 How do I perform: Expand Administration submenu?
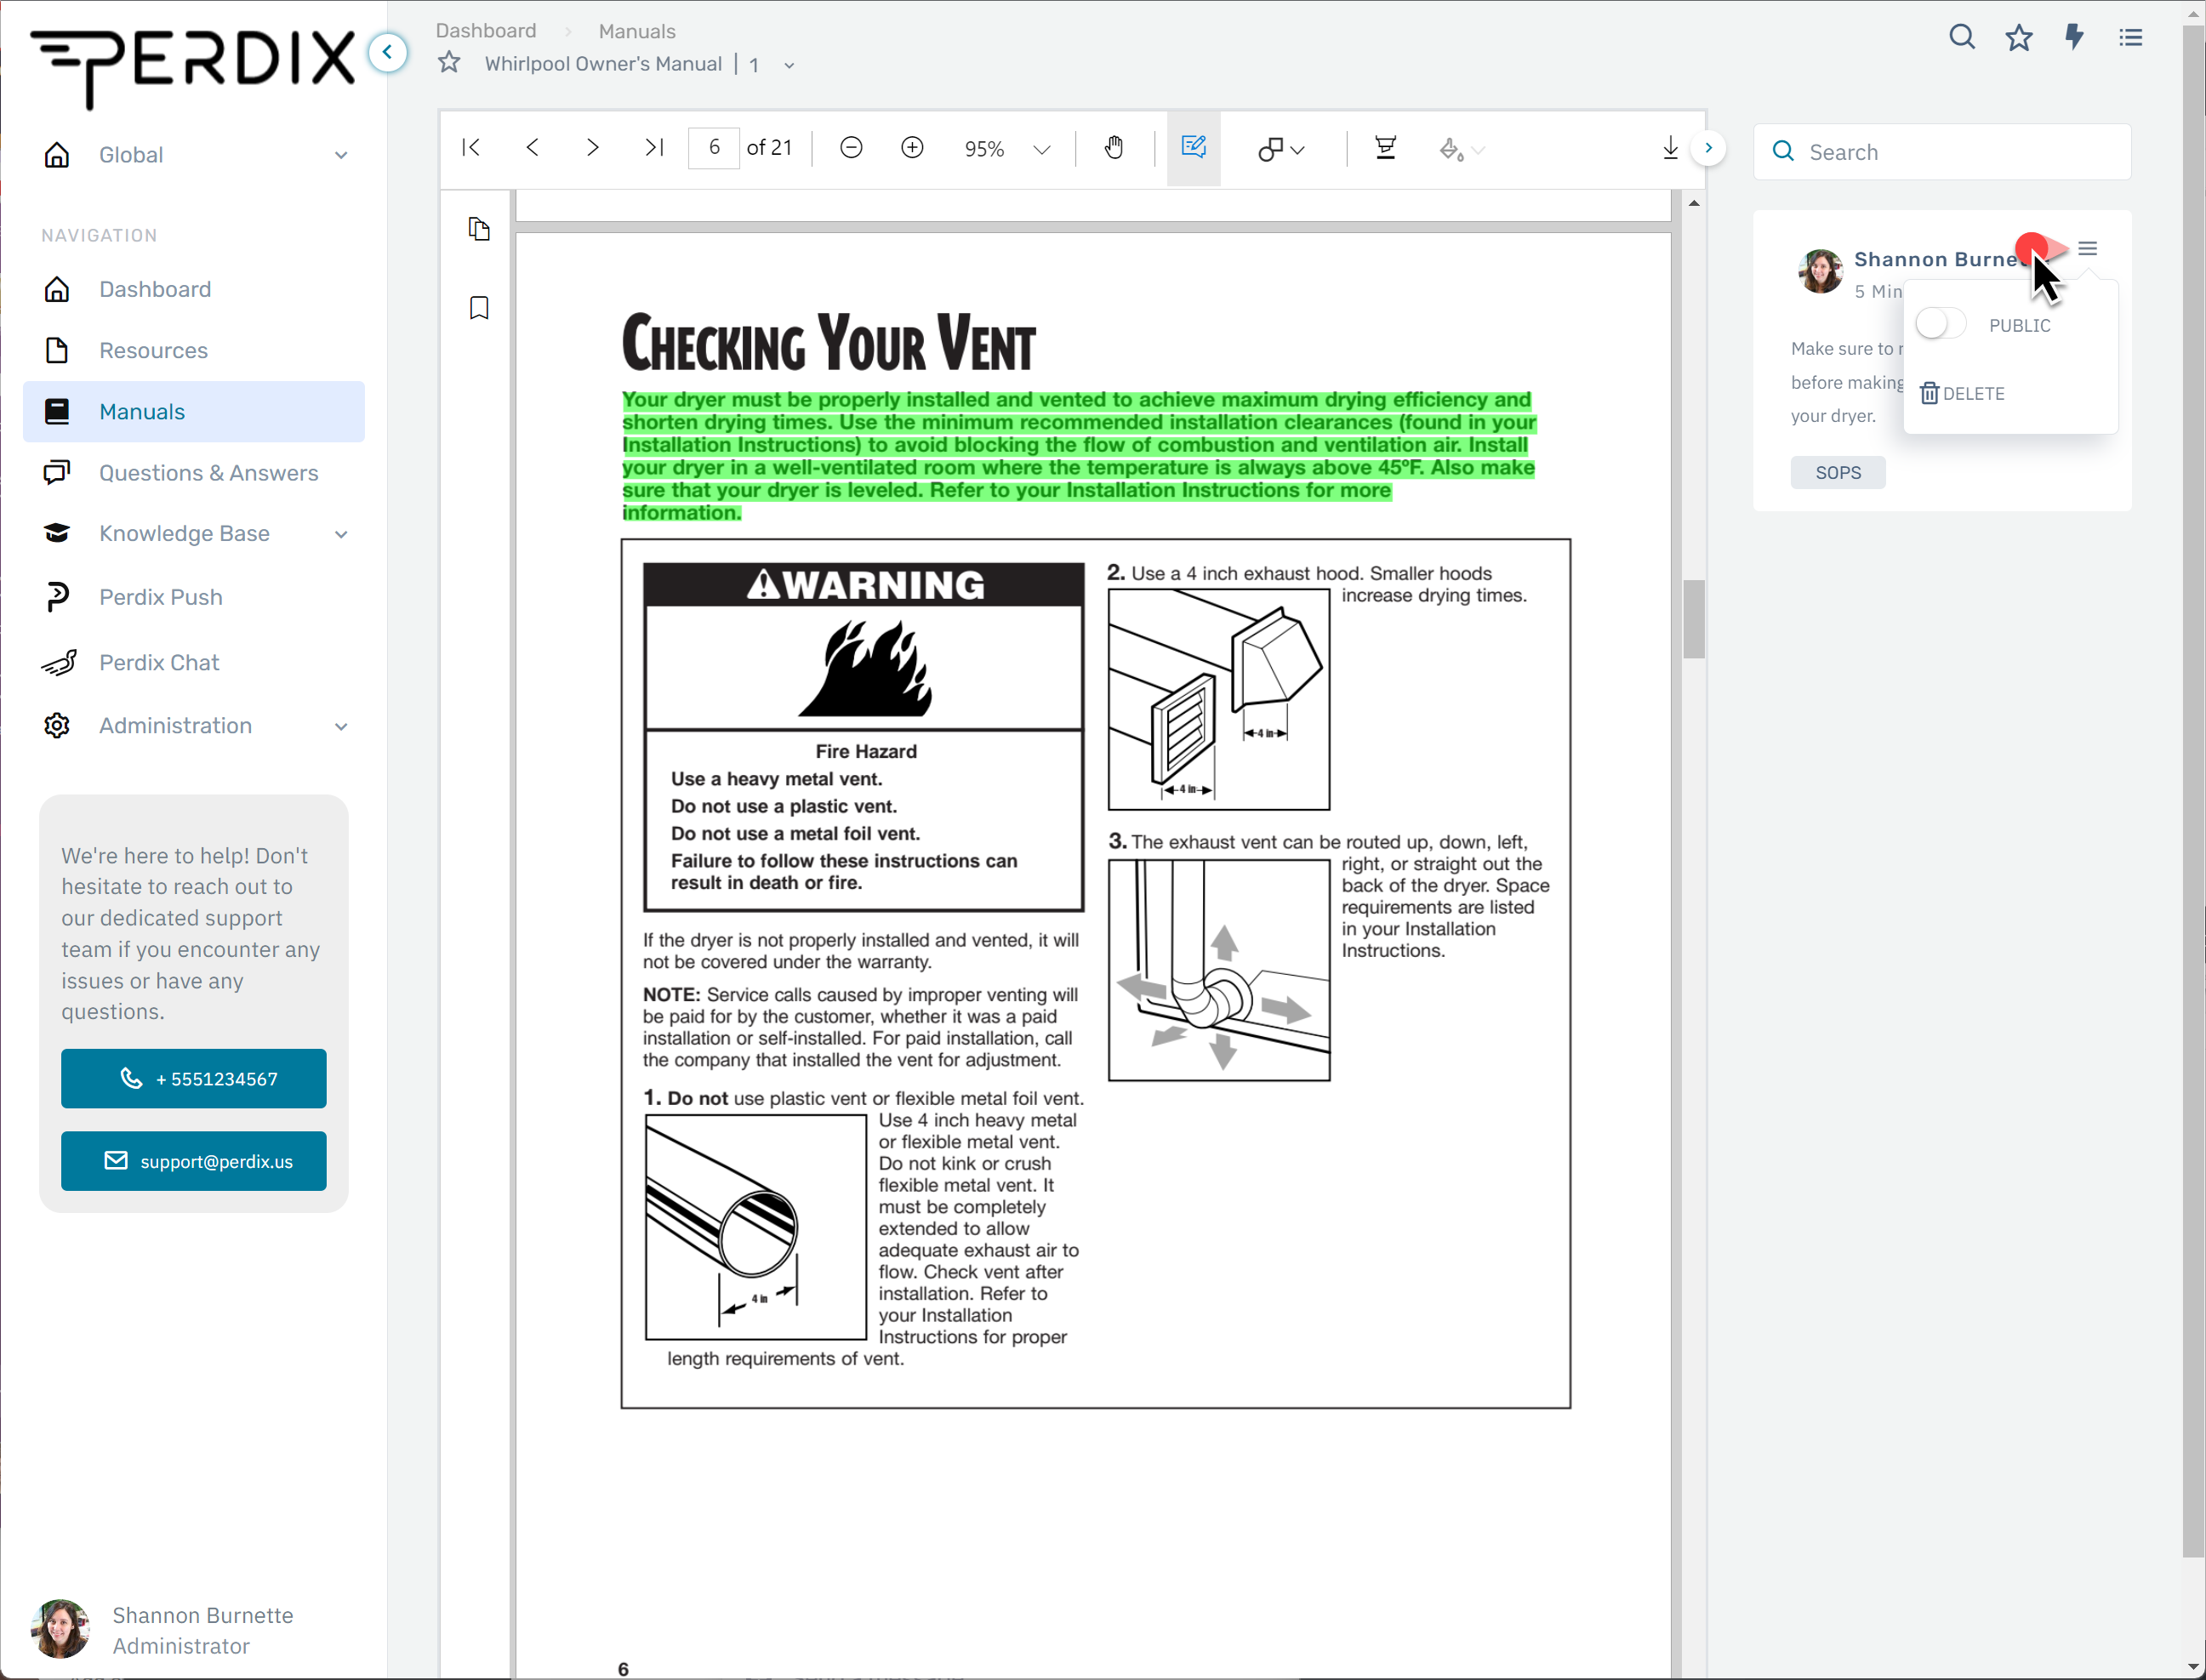[341, 726]
